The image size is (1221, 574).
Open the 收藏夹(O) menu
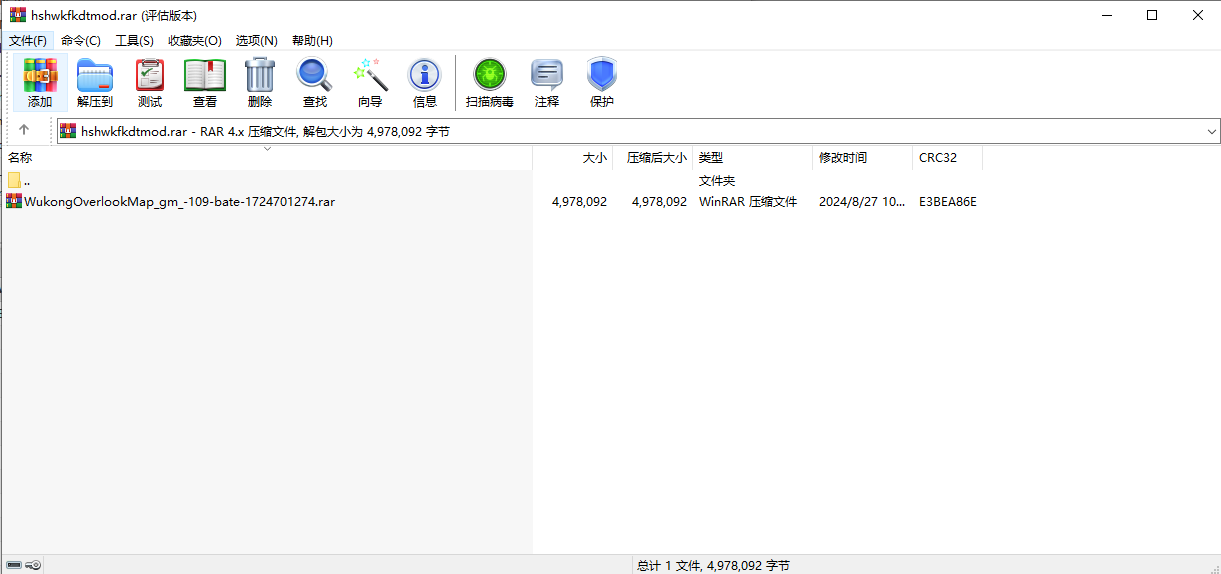click(195, 40)
